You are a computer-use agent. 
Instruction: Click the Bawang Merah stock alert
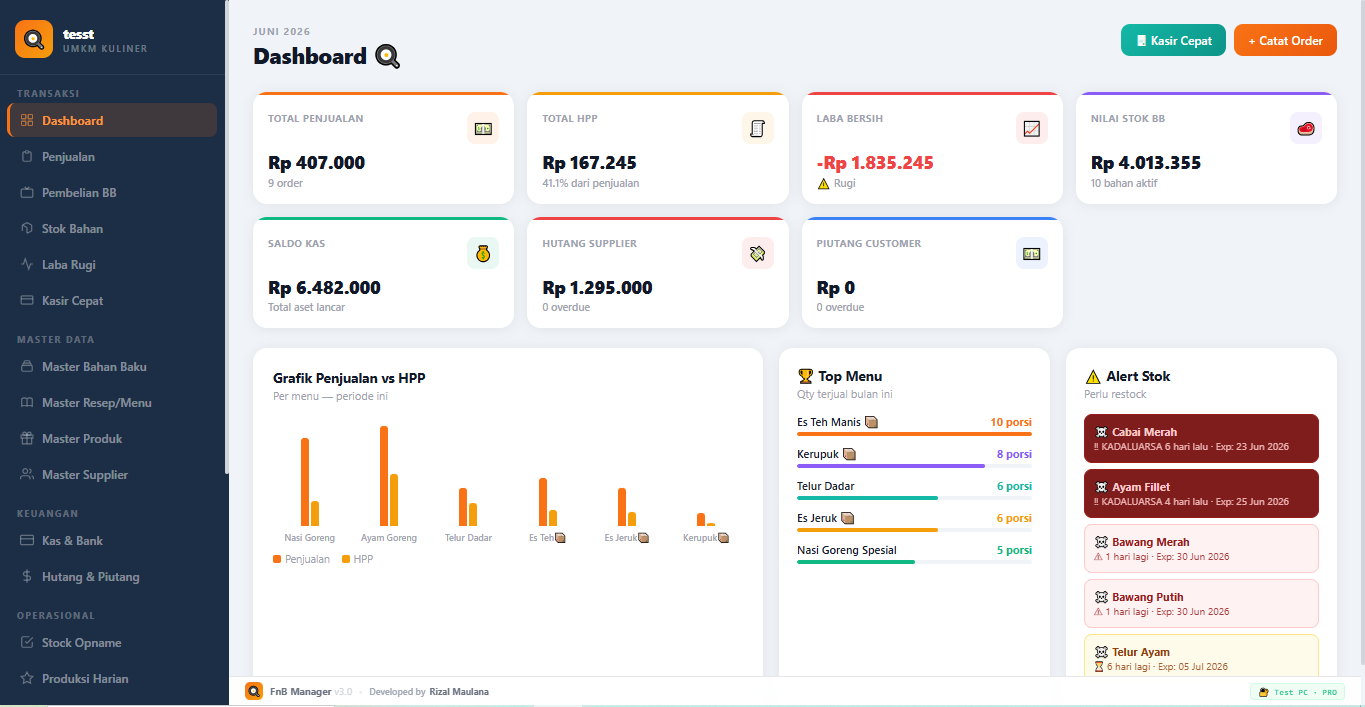tap(1201, 548)
